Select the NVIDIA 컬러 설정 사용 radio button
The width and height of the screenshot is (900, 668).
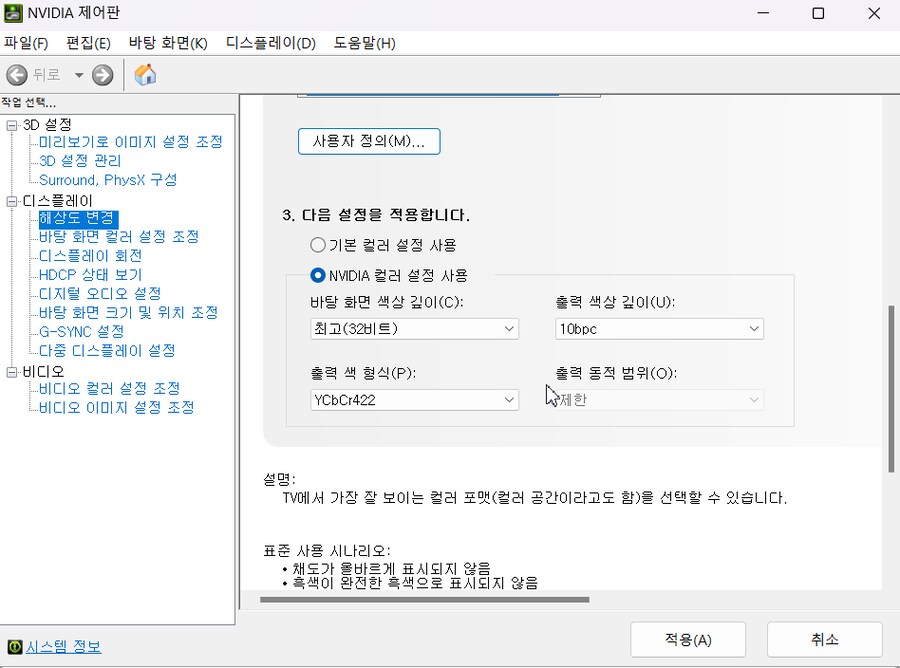318,275
